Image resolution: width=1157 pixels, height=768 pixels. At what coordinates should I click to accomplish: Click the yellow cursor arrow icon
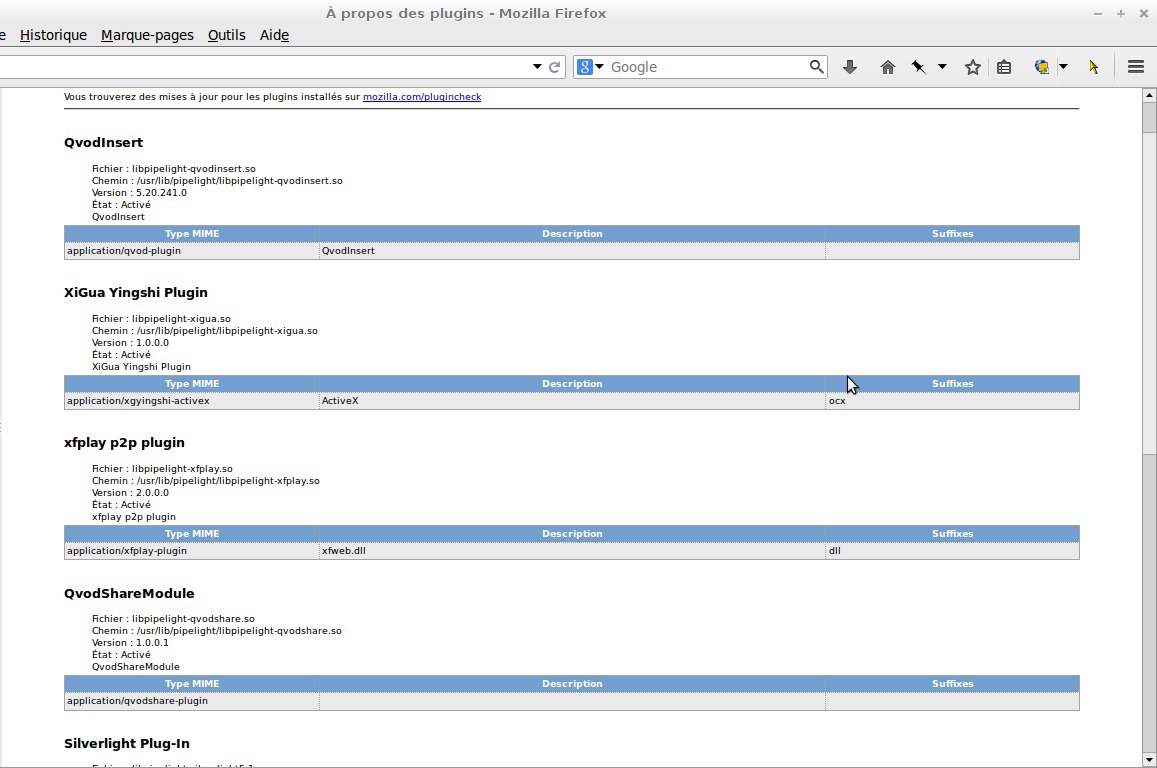click(x=1094, y=67)
